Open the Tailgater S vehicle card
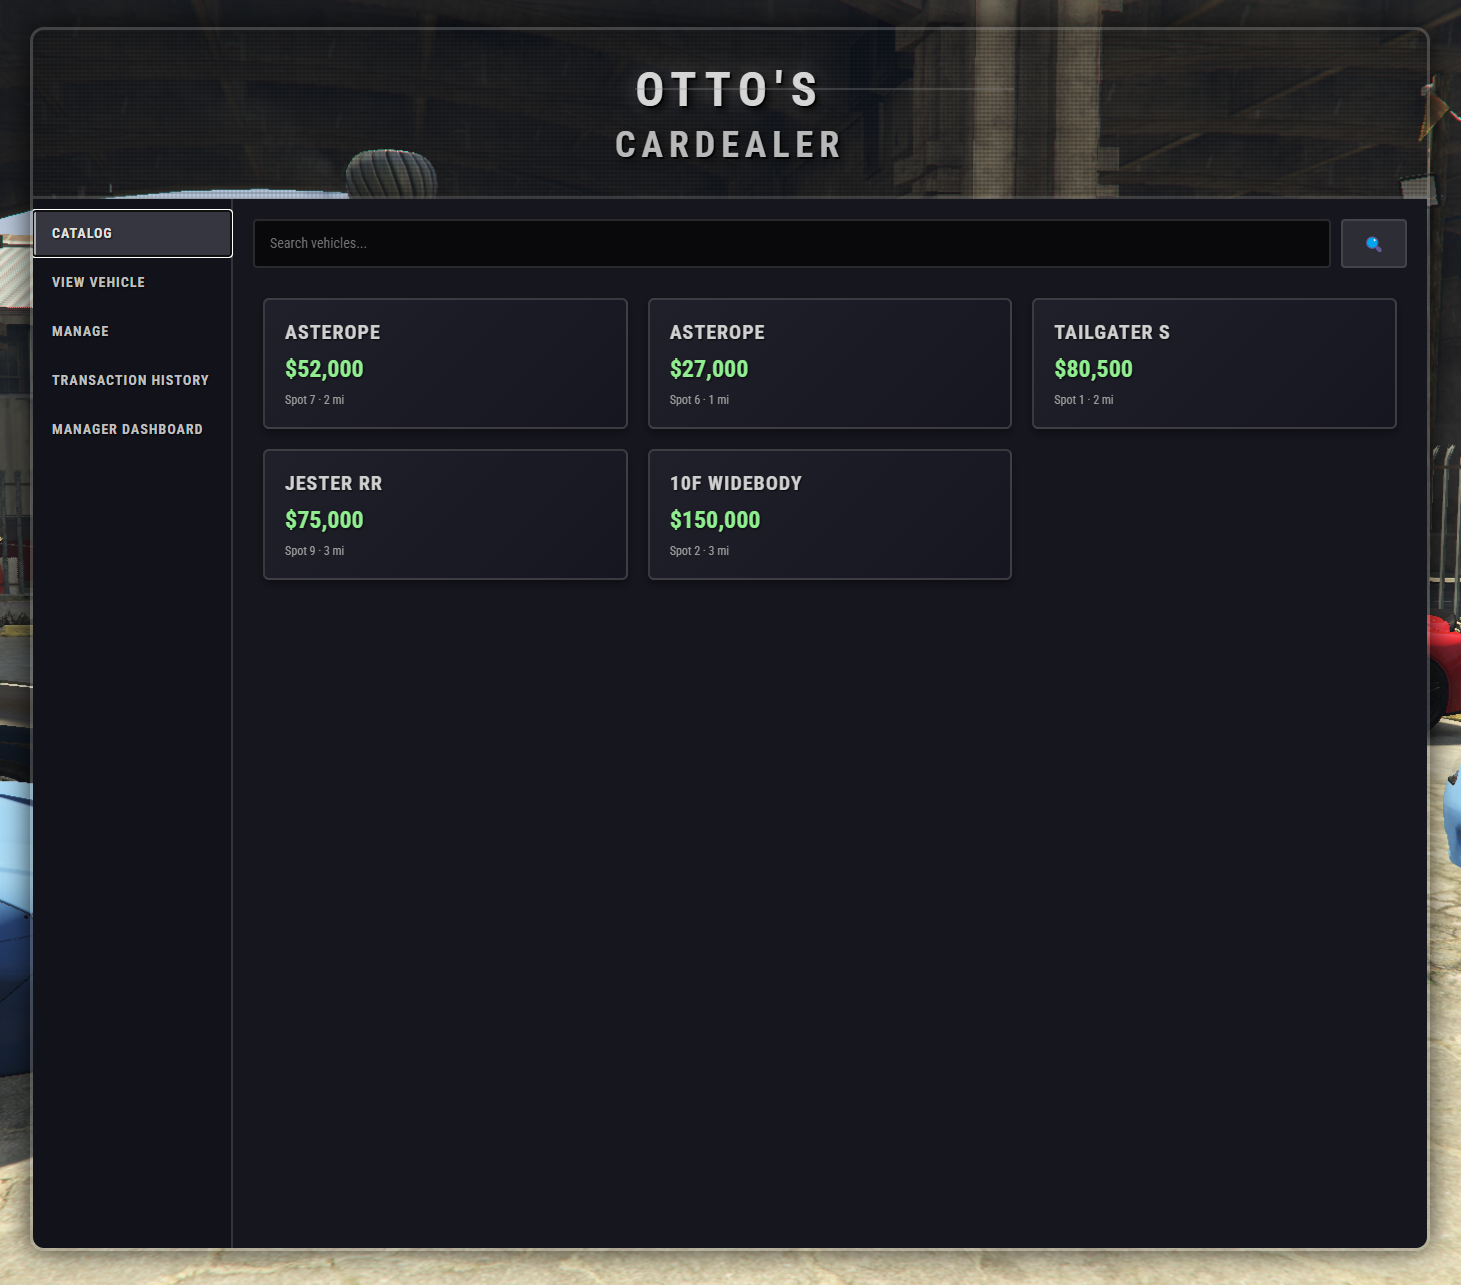 click(x=1214, y=363)
